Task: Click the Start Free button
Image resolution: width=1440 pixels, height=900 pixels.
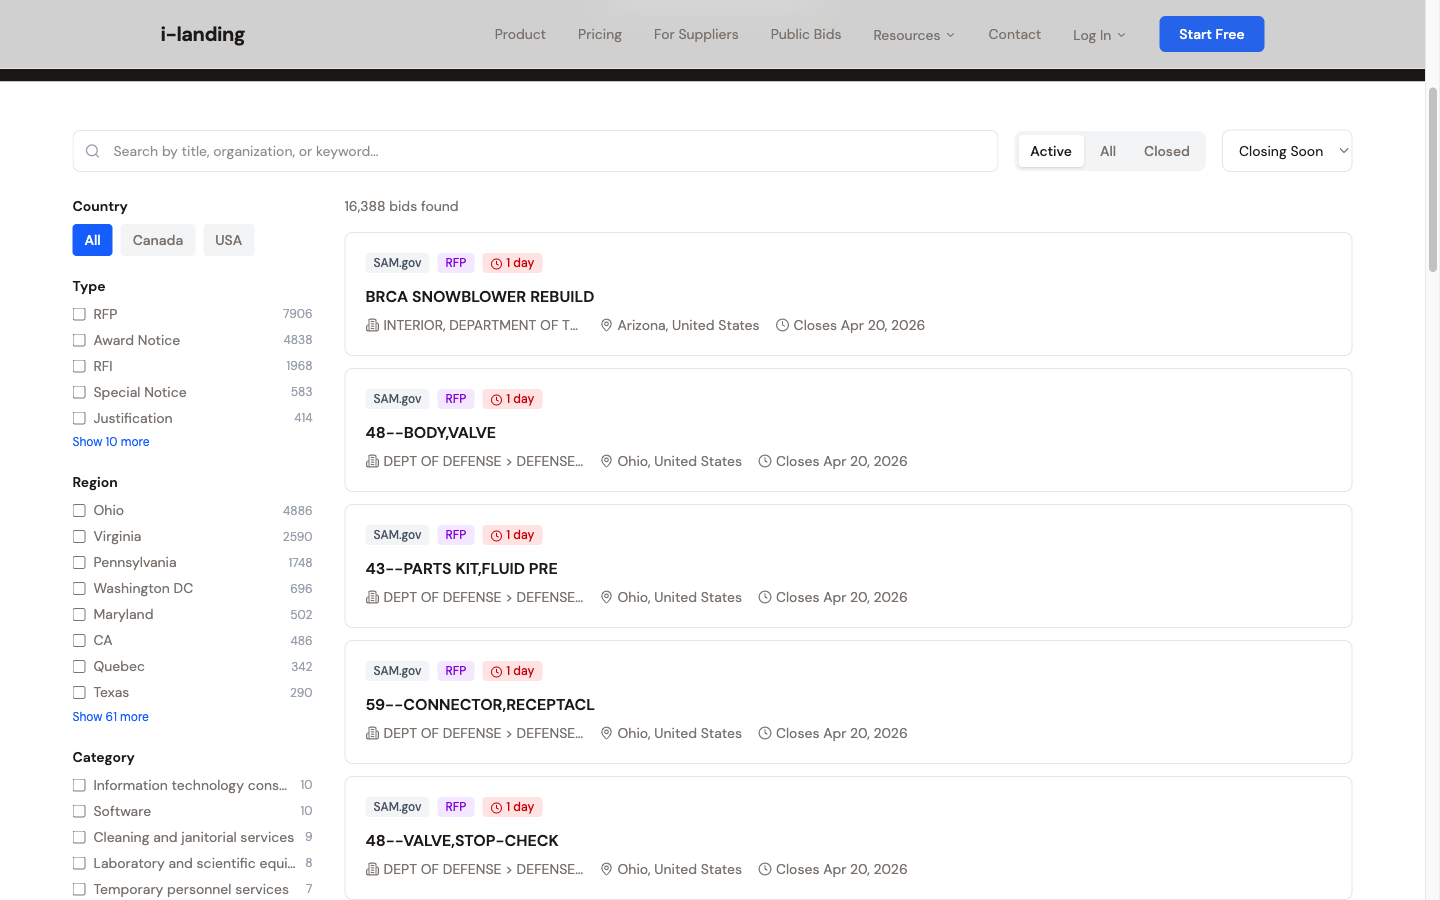Action: coord(1211,34)
